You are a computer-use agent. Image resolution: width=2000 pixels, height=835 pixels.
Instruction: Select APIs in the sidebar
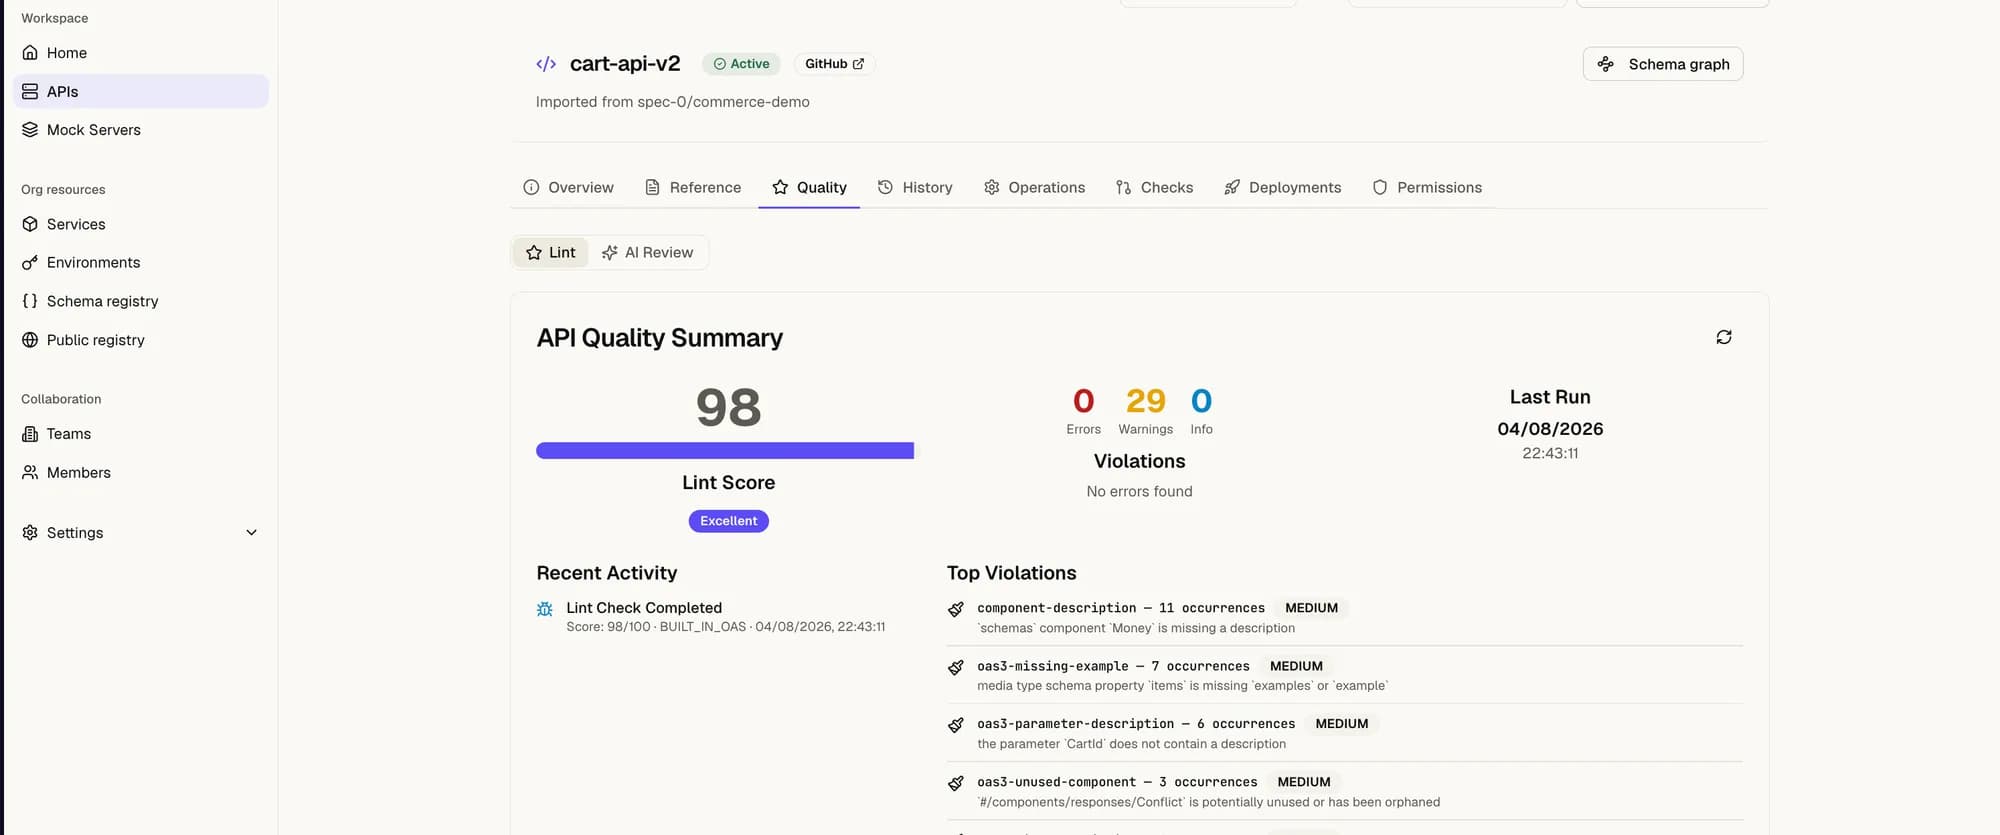pyautogui.click(x=141, y=91)
